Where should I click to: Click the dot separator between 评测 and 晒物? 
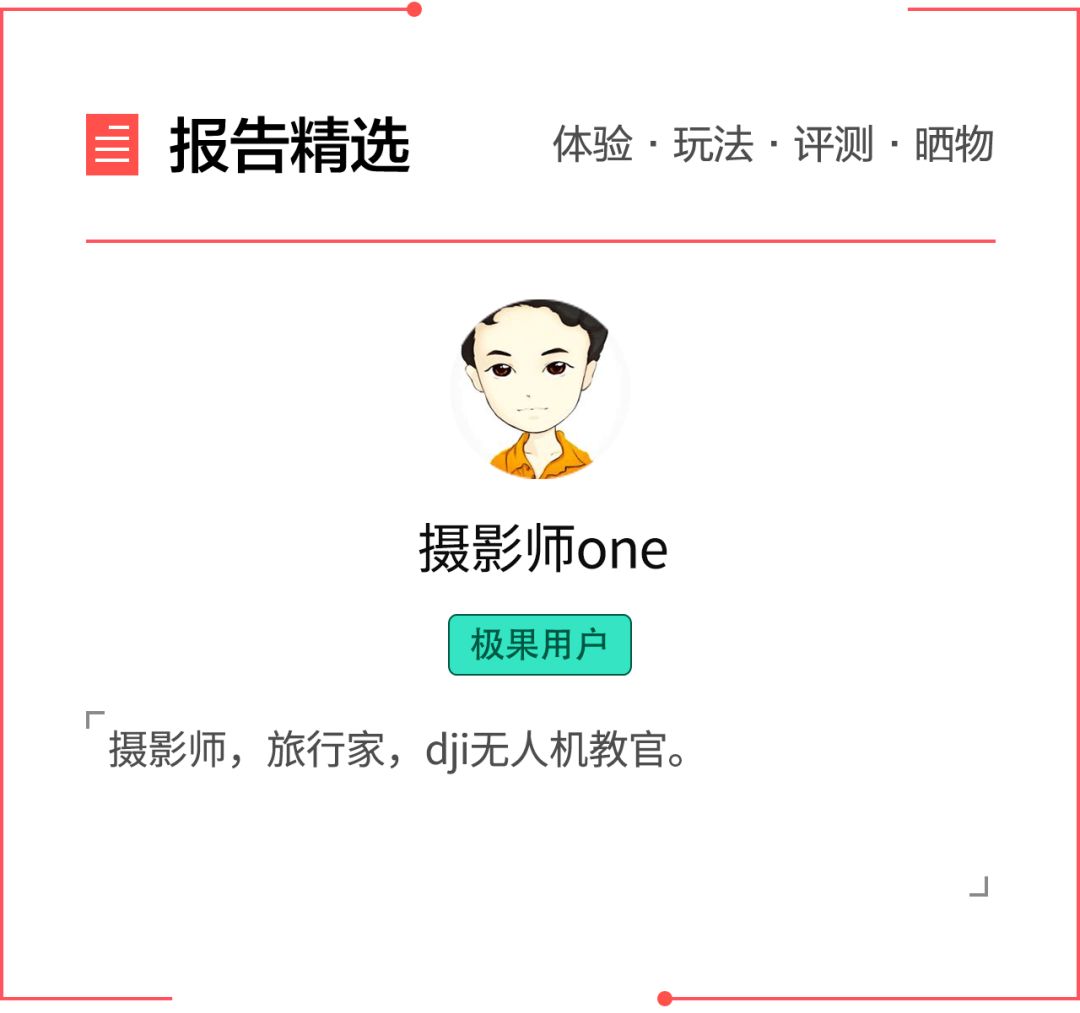pyautogui.click(x=894, y=145)
